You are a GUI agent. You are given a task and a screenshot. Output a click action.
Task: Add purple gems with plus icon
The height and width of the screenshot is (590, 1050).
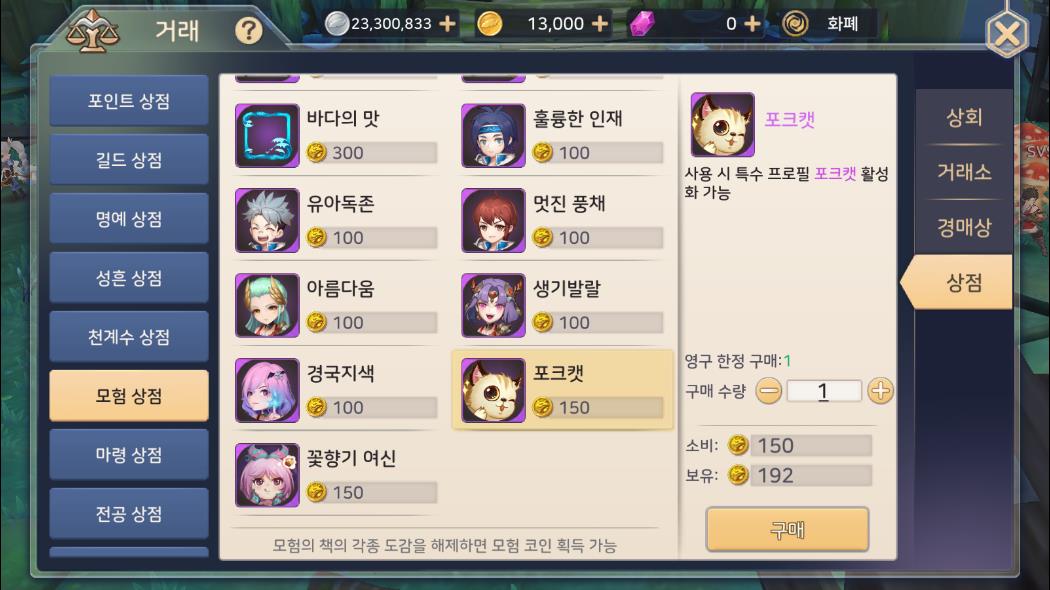tap(752, 23)
